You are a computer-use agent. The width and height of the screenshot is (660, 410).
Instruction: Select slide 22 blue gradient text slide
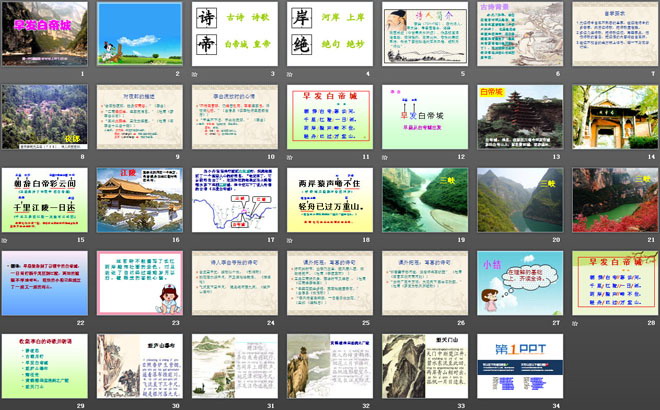point(45,283)
